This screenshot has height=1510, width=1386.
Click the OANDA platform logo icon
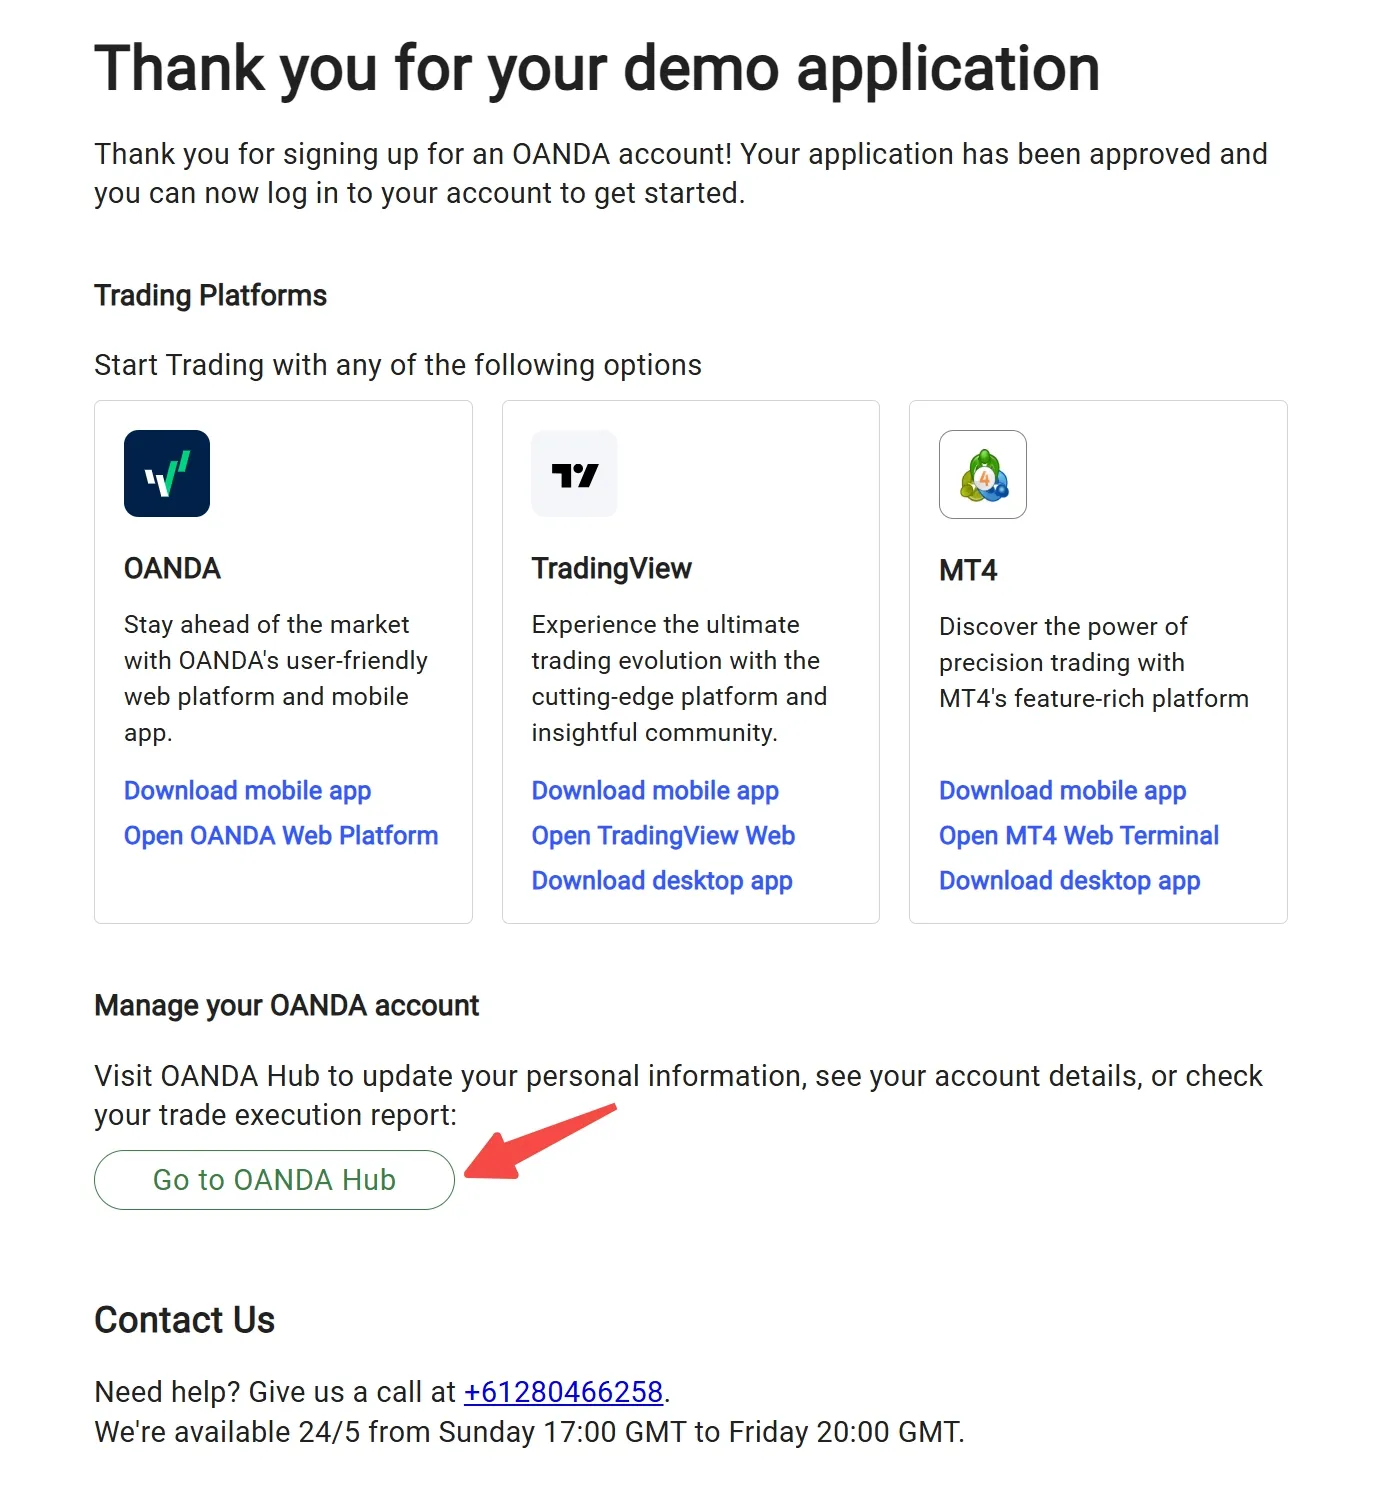click(167, 473)
